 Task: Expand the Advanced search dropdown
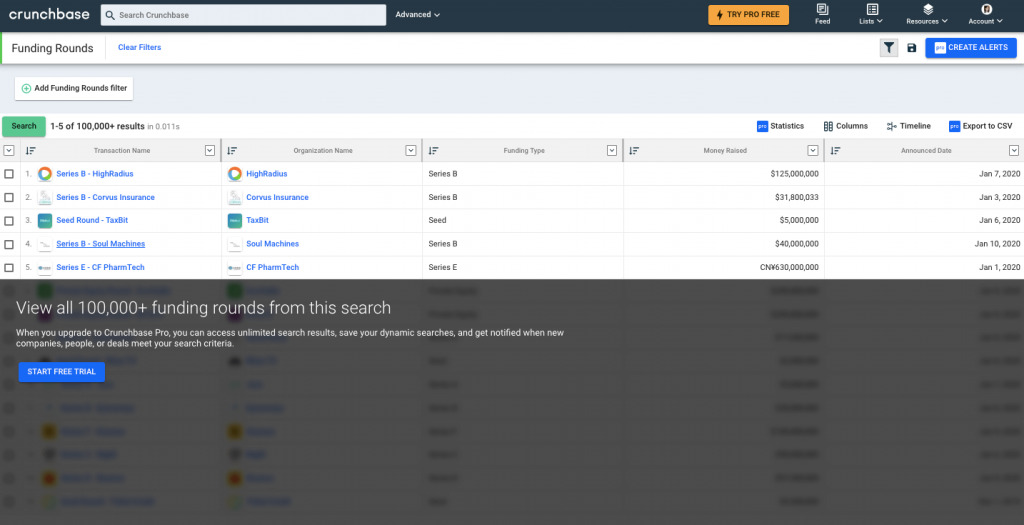pyautogui.click(x=417, y=15)
